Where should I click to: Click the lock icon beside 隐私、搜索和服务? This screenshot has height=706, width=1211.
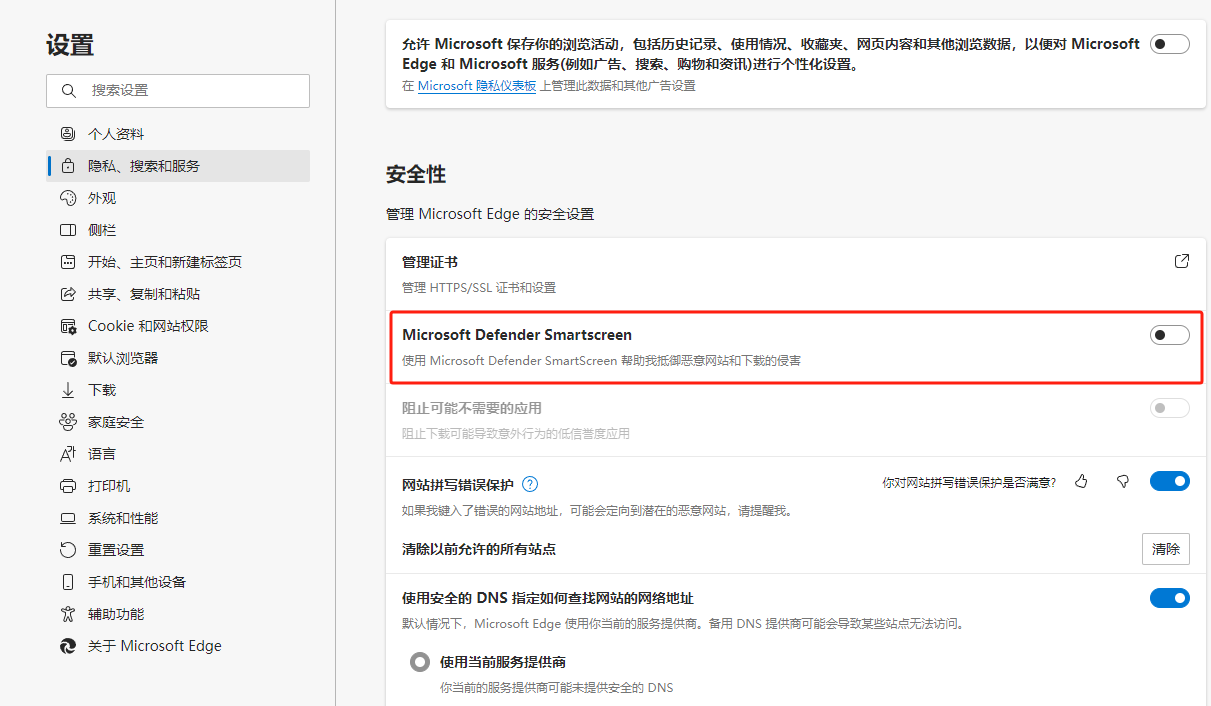click(x=68, y=166)
